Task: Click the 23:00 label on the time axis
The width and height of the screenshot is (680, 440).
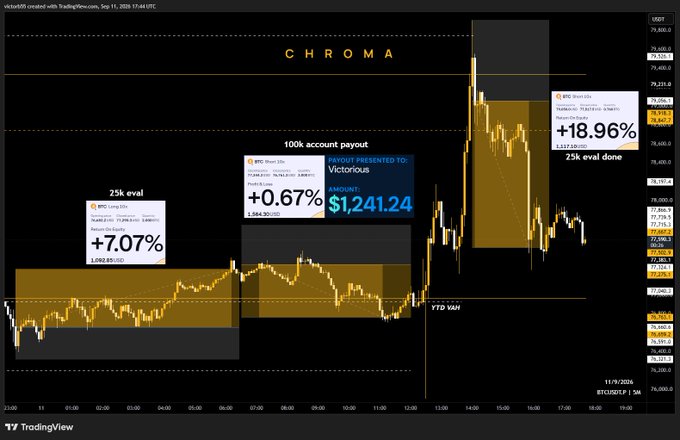Action: click(10, 408)
